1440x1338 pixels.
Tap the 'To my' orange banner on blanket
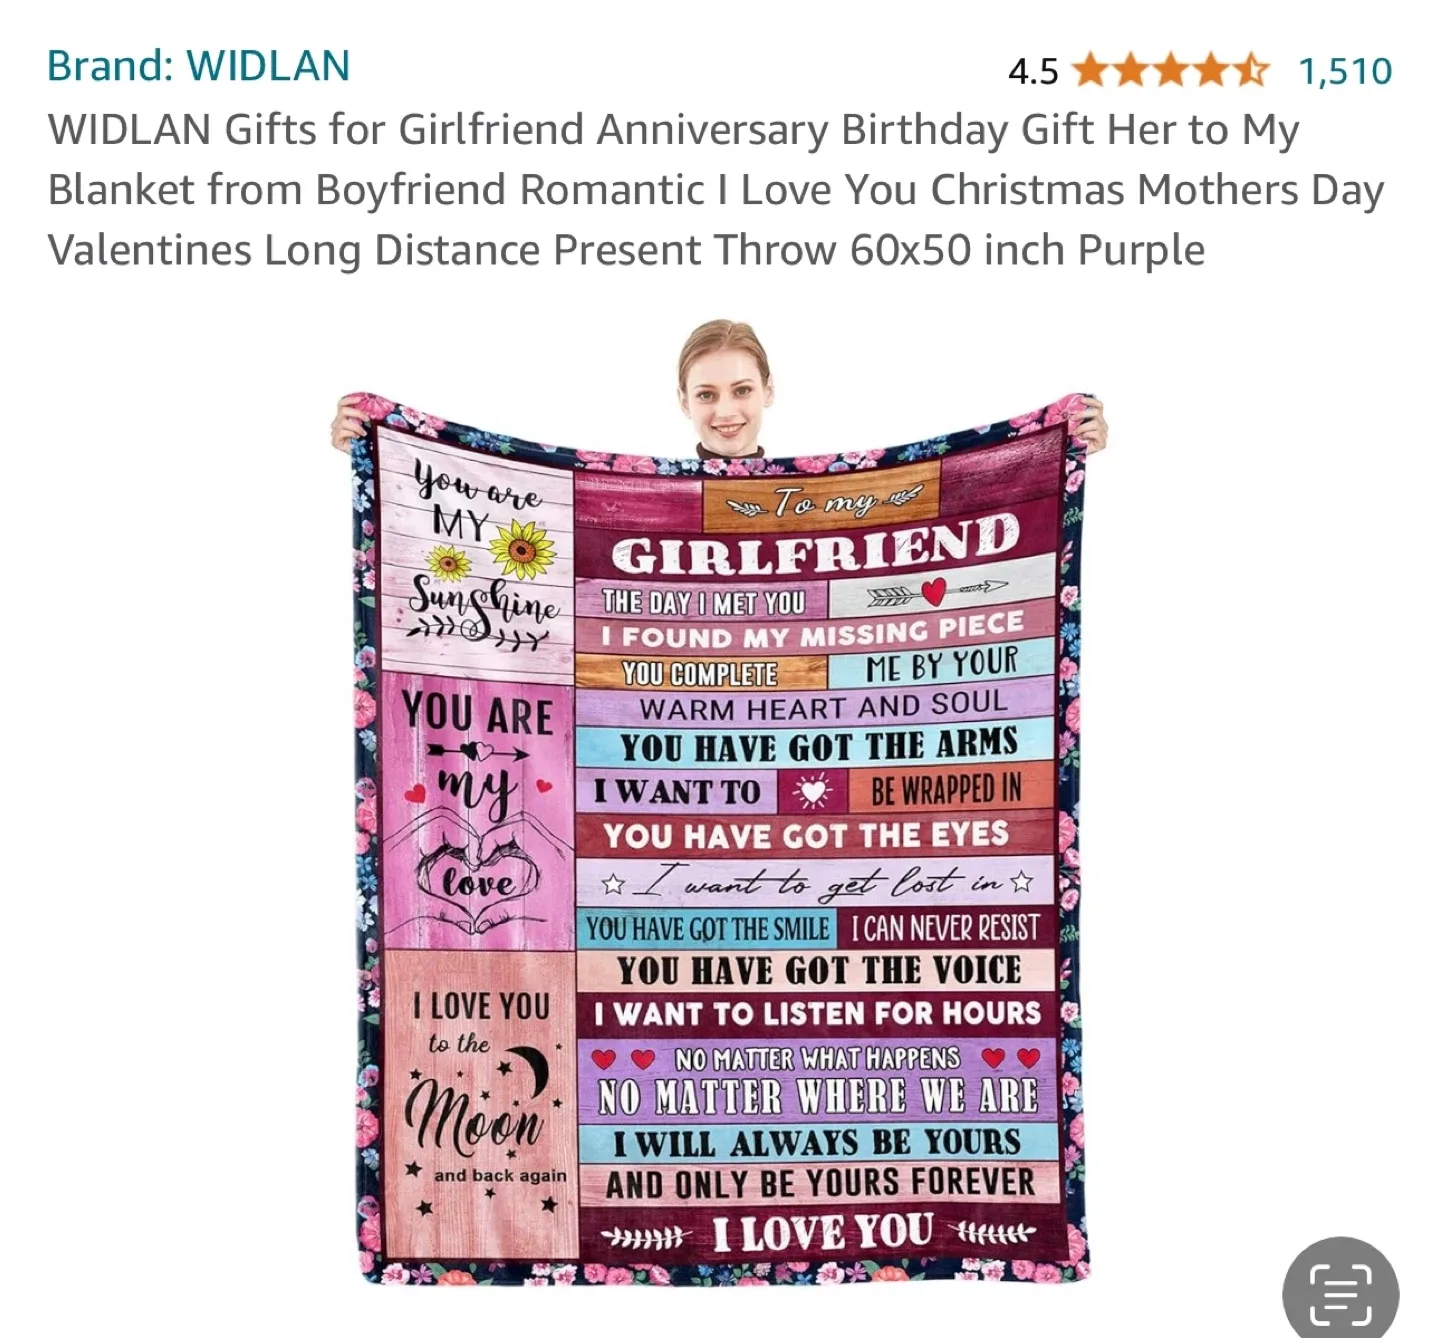tap(822, 500)
